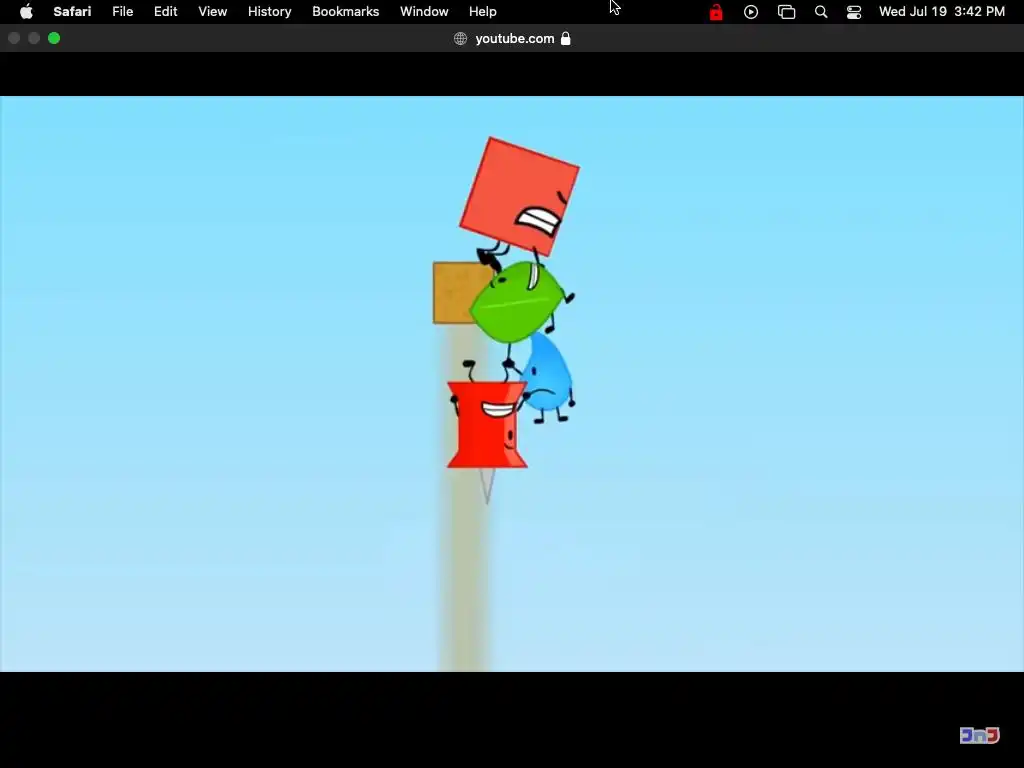Open the View menu
1024x768 pixels.
click(x=212, y=12)
